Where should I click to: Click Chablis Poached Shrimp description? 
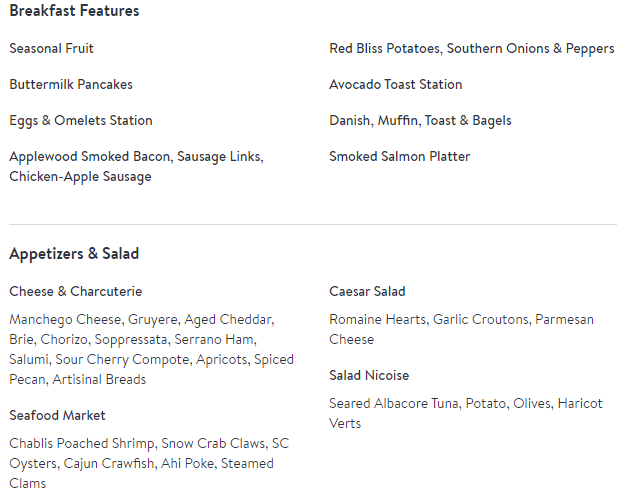tap(149, 463)
